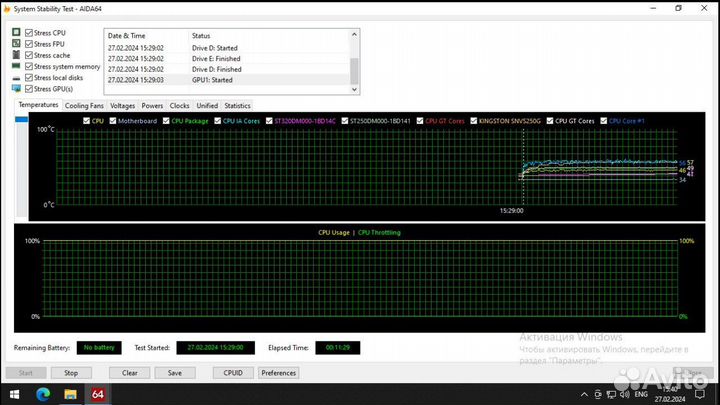The height and width of the screenshot is (405, 720).
Task: Uncheck the Stress FPU checkbox
Action: (29, 44)
